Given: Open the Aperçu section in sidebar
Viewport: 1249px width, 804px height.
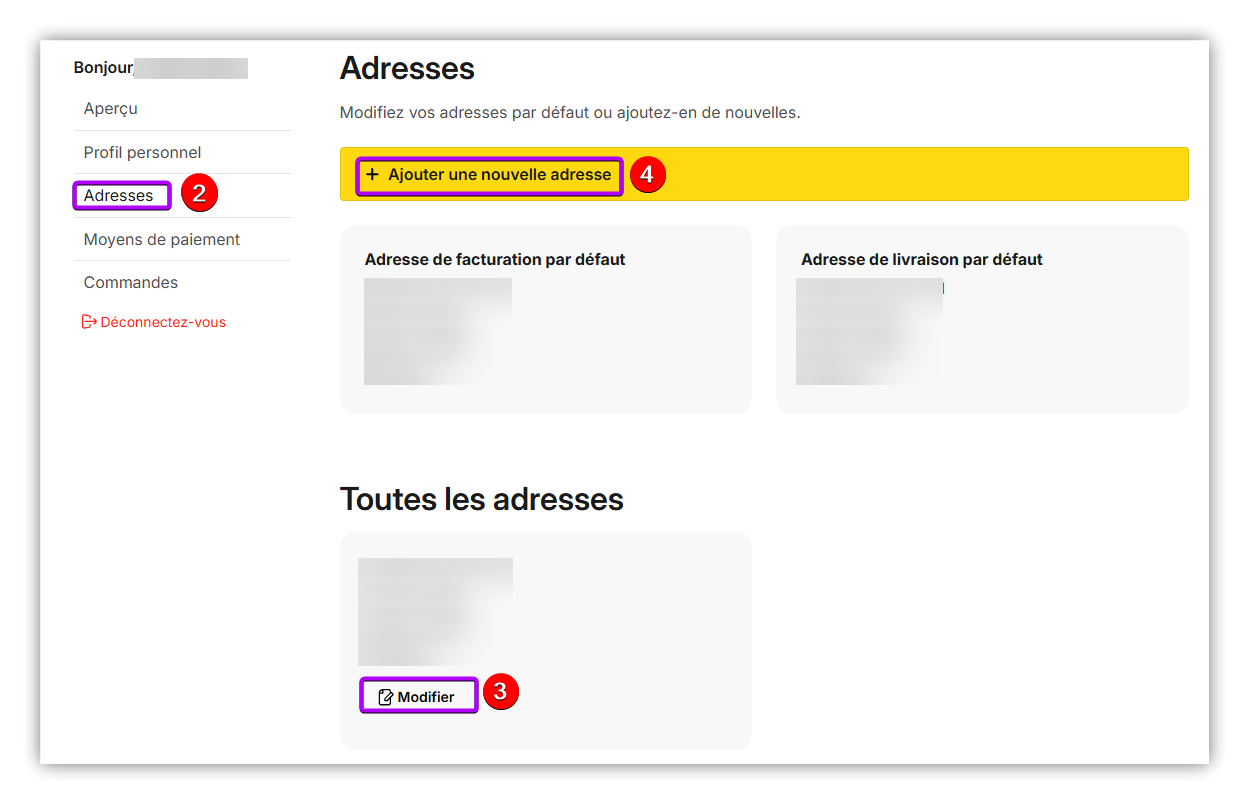Looking at the screenshot, I should [x=111, y=109].
